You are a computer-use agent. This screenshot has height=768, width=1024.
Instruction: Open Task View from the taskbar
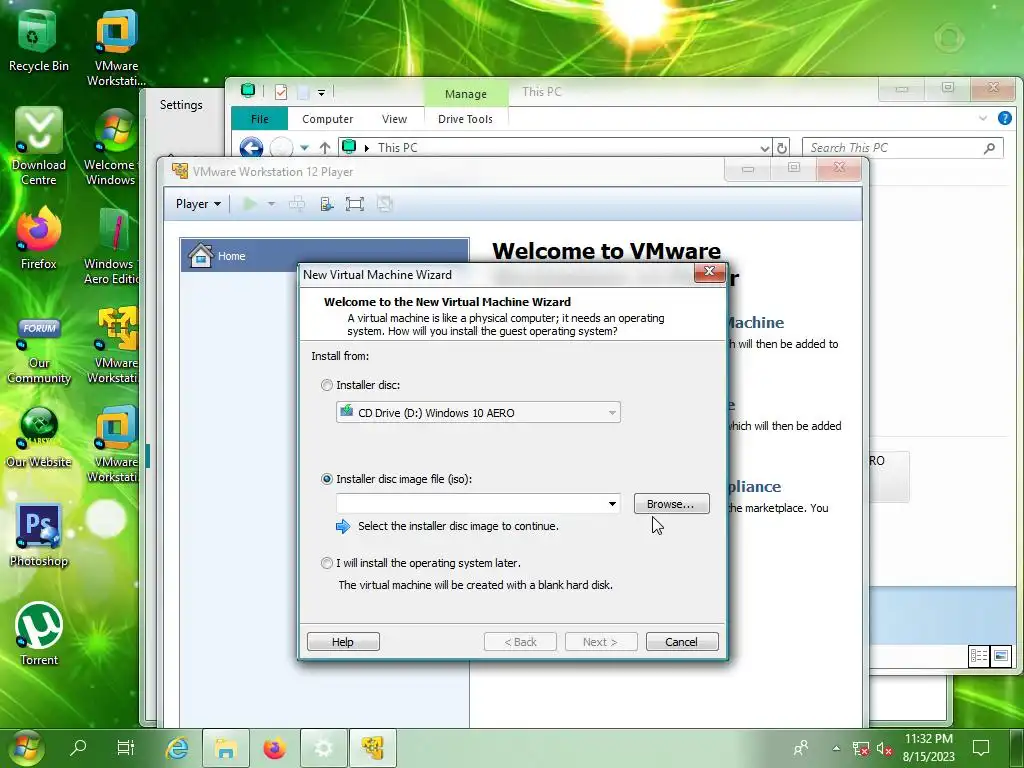pos(125,747)
